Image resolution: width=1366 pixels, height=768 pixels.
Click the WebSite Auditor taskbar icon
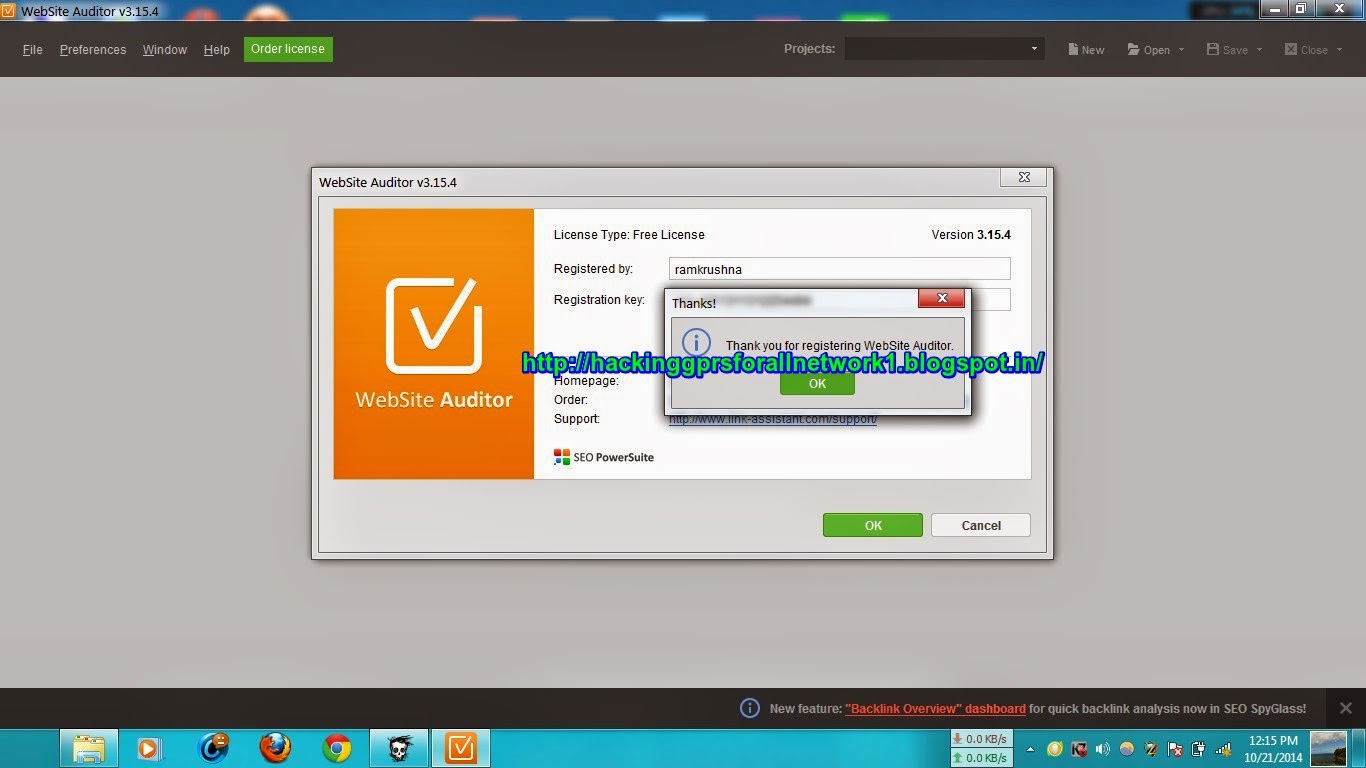(x=461, y=748)
